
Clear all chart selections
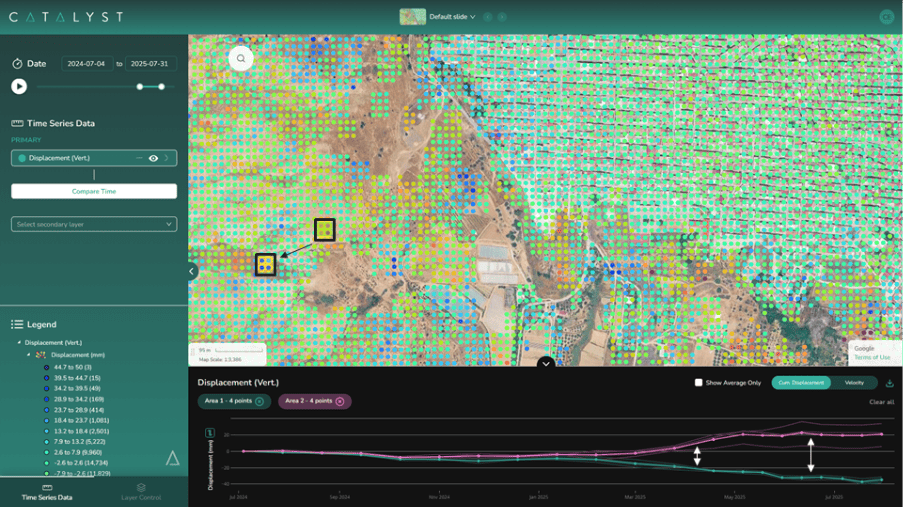click(881, 402)
